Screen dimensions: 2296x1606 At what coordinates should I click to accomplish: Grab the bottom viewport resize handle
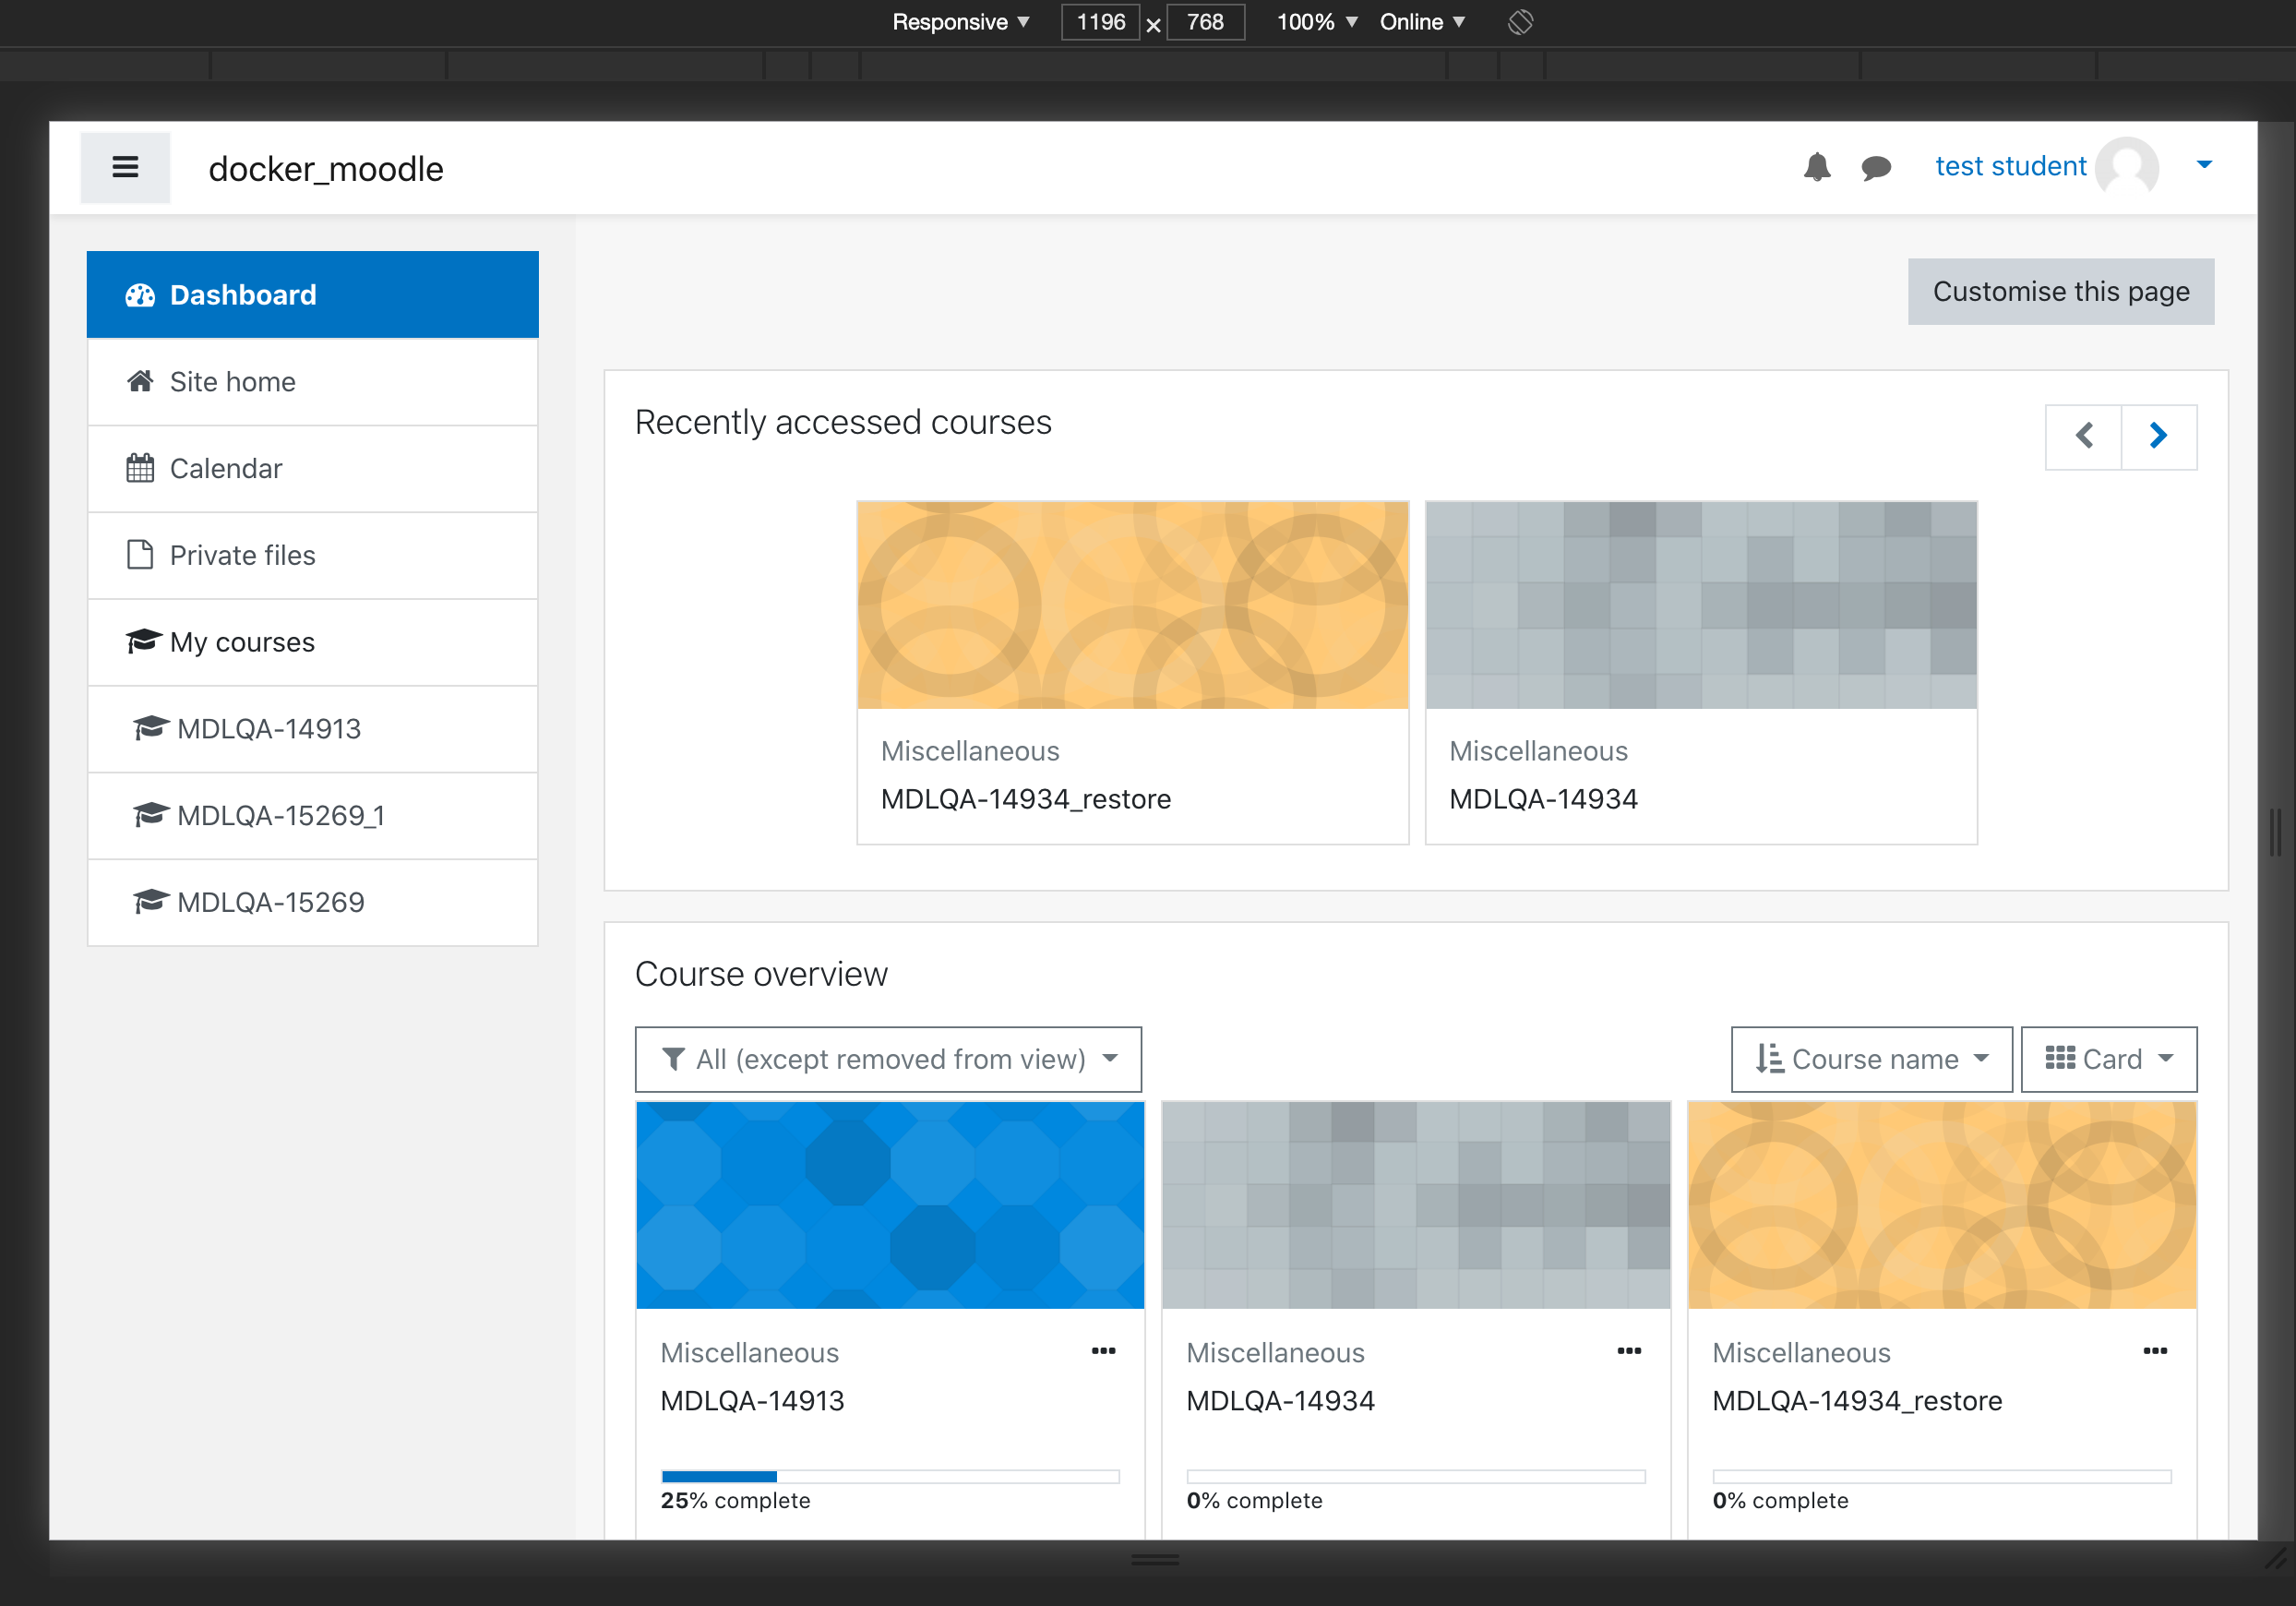[x=1155, y=1560]
